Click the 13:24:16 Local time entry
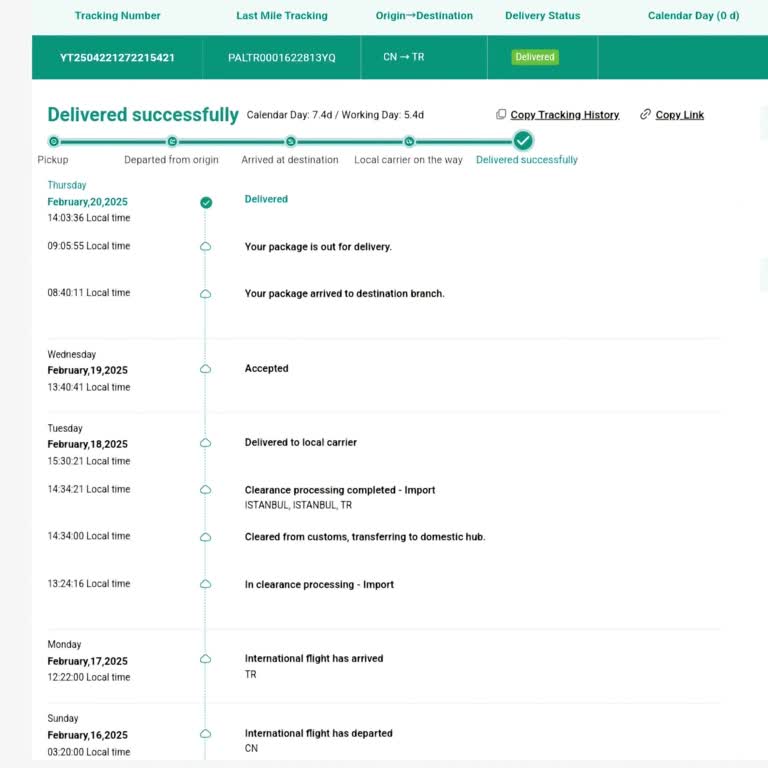This screenshot has width=768, height=768. (89, 583)
